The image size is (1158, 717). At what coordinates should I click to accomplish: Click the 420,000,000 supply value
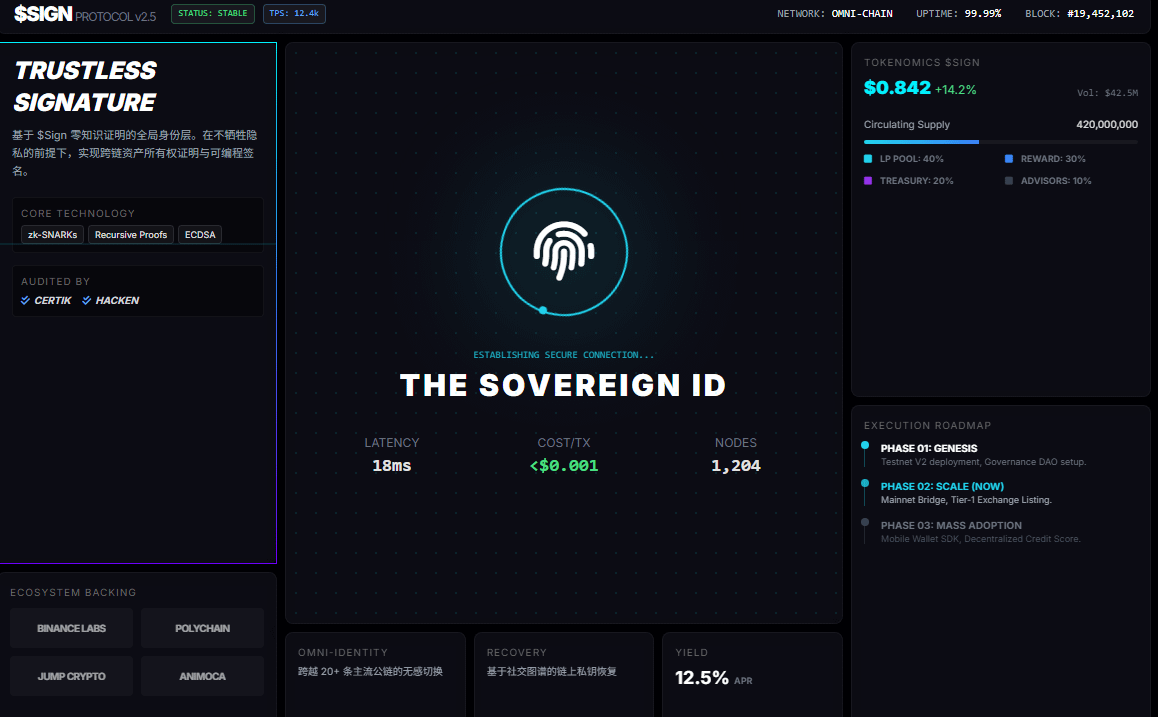(1107, 125)
